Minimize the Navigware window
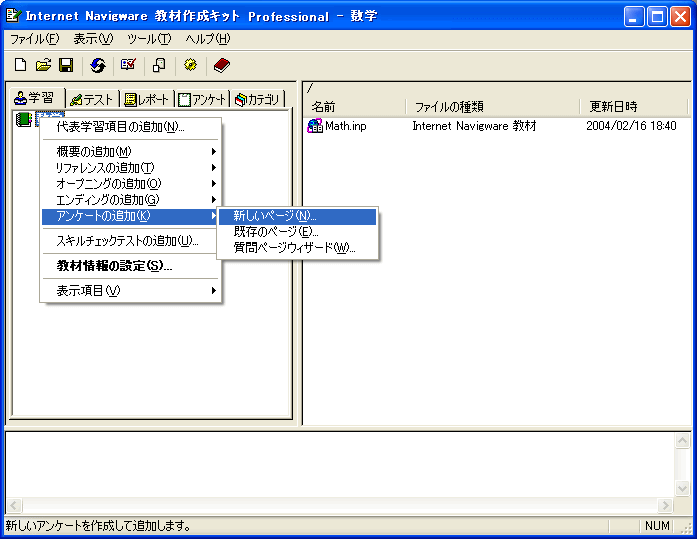Screen dimensions: 697x539 [x=633, y=17]
